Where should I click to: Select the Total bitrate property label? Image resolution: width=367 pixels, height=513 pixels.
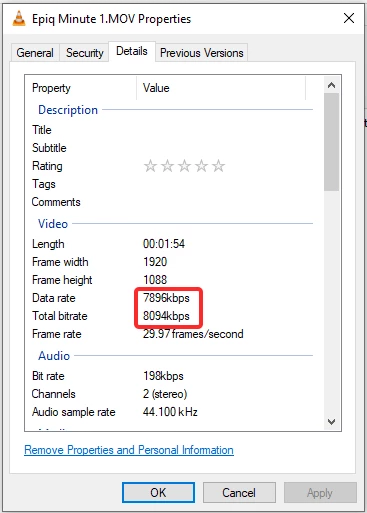point(60,316)
